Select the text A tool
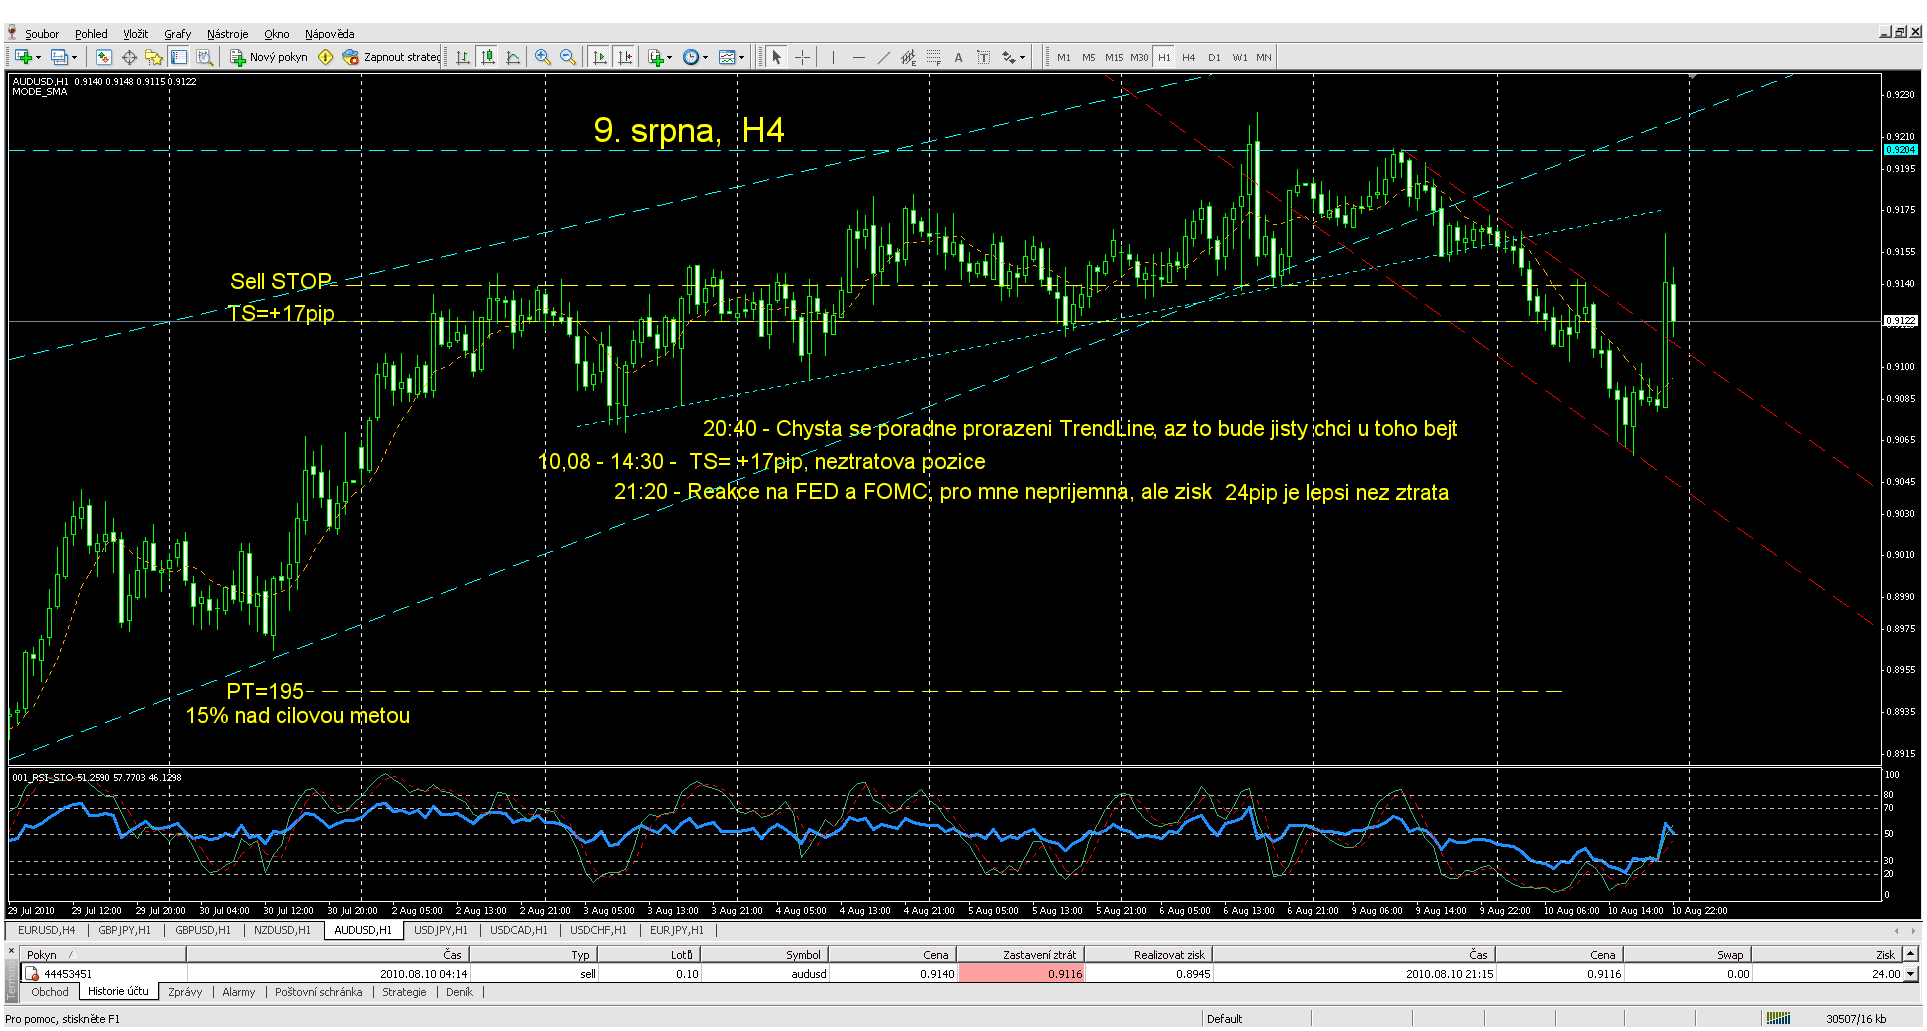 pos(958,57)
